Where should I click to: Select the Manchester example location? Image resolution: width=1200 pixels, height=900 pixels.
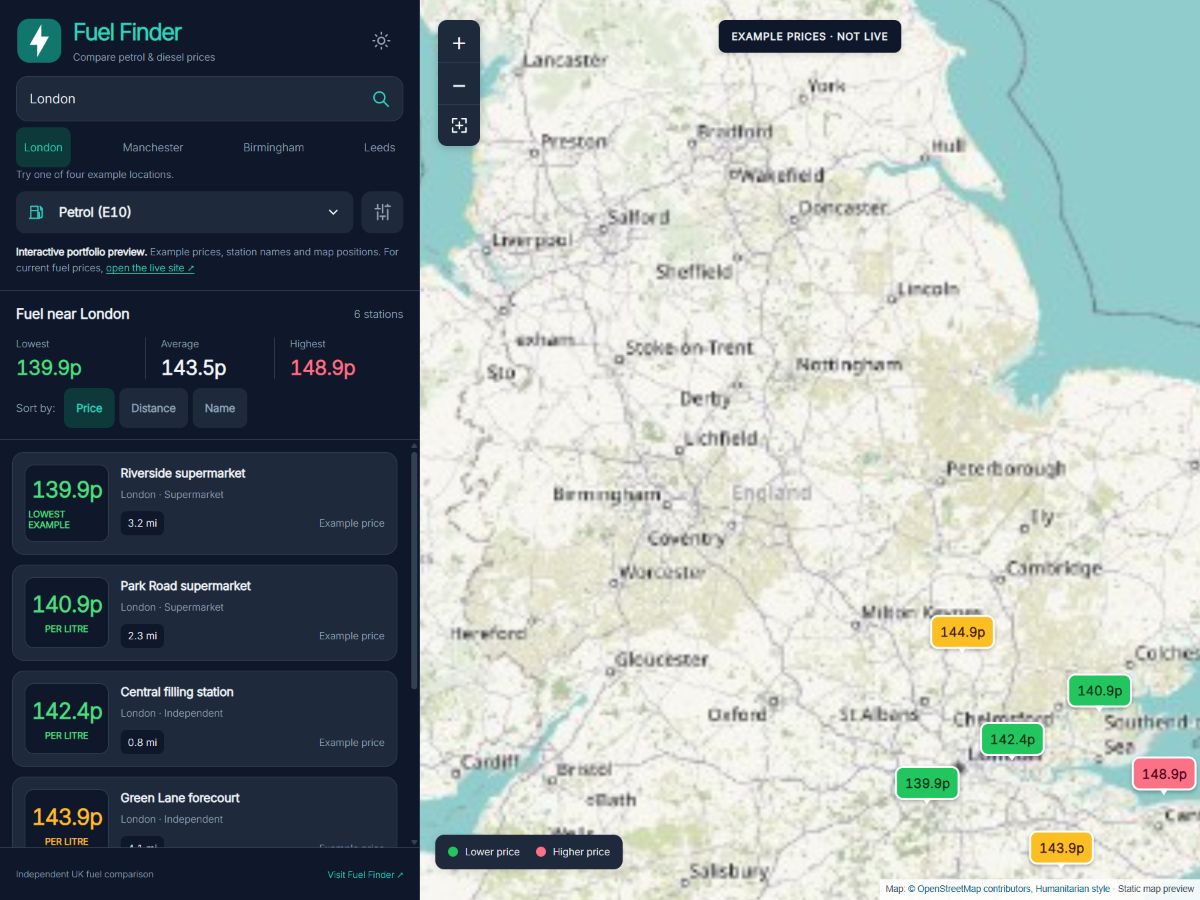pyautogui.click(x=153, y=147)
